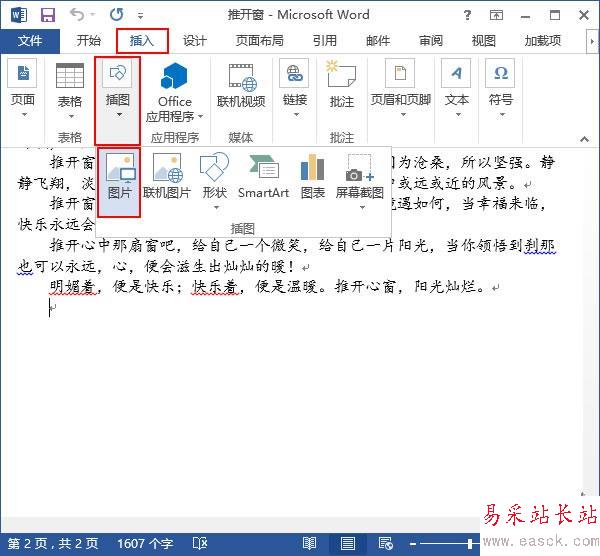Click the Word application icon in title bar
The width and height of the screenshot is (600, 556).
click(x=19, y=15)
